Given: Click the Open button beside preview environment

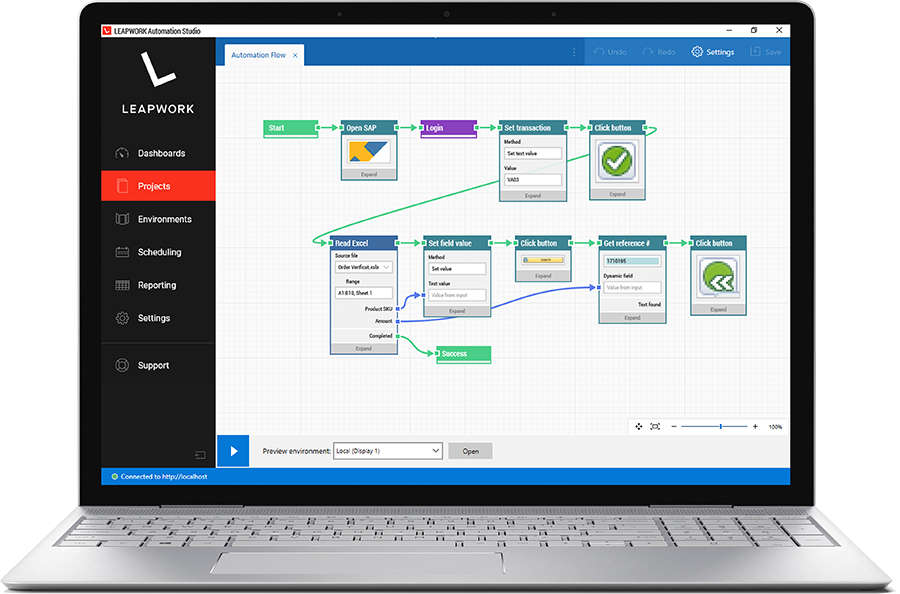Looking at the screenshot, I should click(470, 451).
